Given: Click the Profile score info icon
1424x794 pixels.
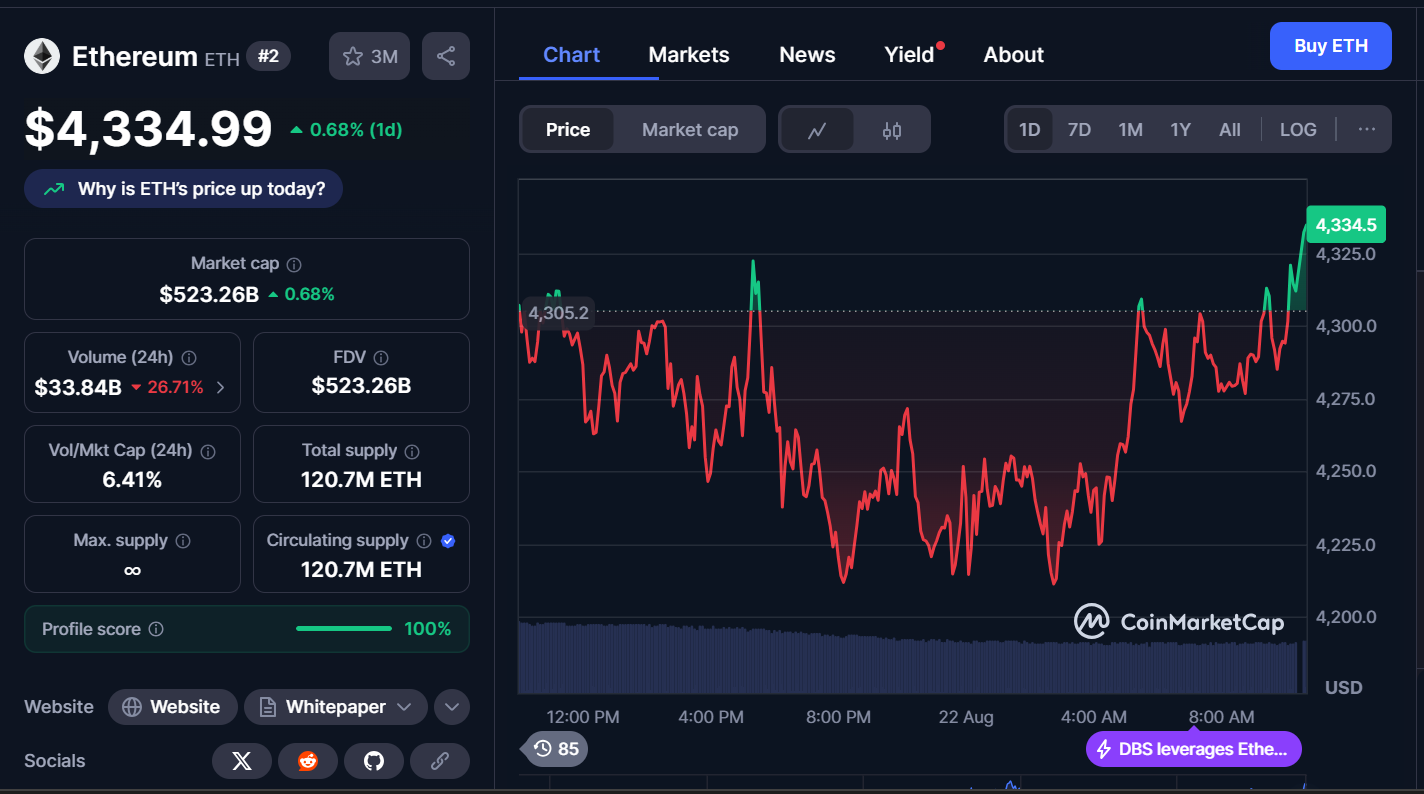Looking at the screenshot, I should point(156,629).
